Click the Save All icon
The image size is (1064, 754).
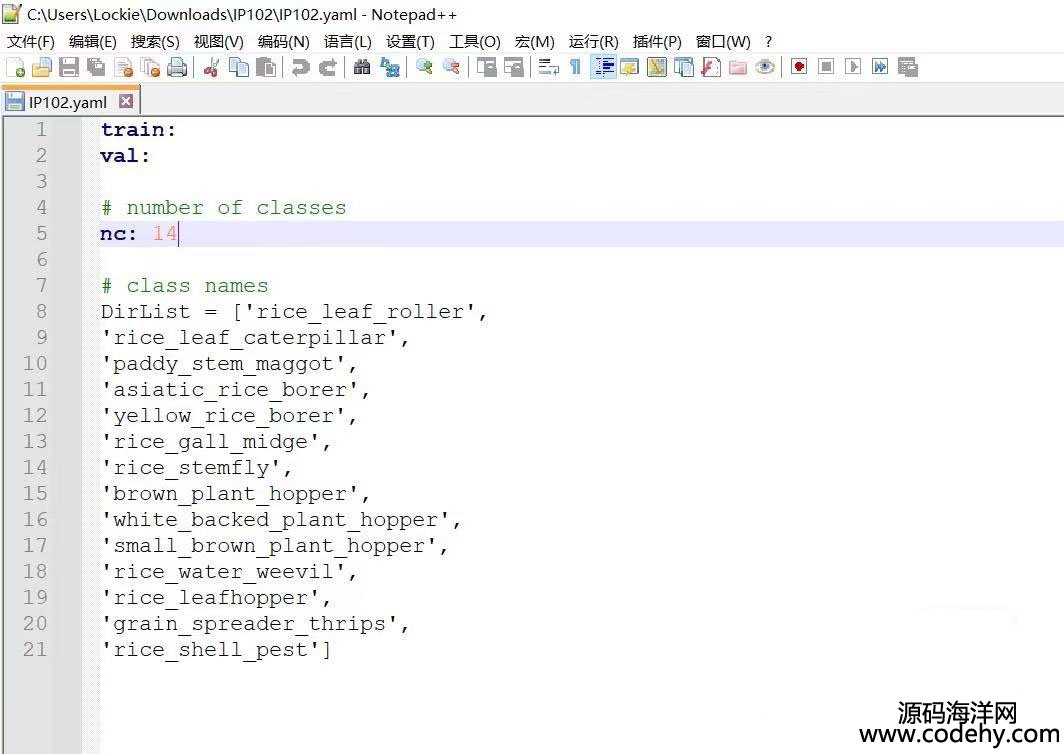(x=96, y=67)
